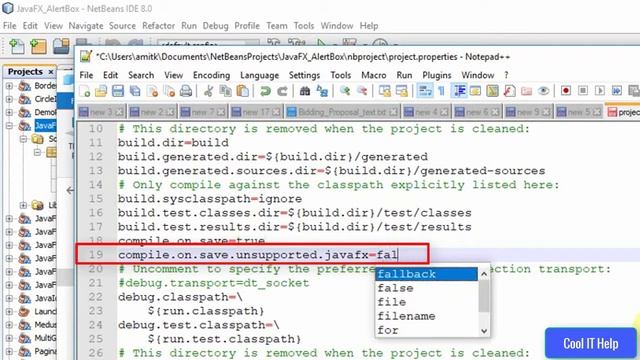Image resolution: width=640 pixels, height=360 pixels.
Task: Close the new 2 tab via its X
Action: (x=170, y=111)
